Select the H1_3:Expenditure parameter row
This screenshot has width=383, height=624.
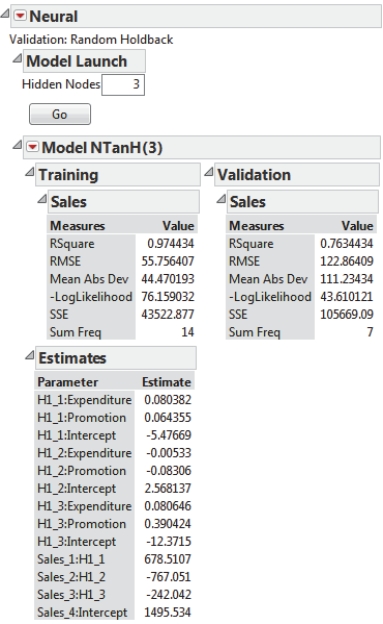coord(115,506)
